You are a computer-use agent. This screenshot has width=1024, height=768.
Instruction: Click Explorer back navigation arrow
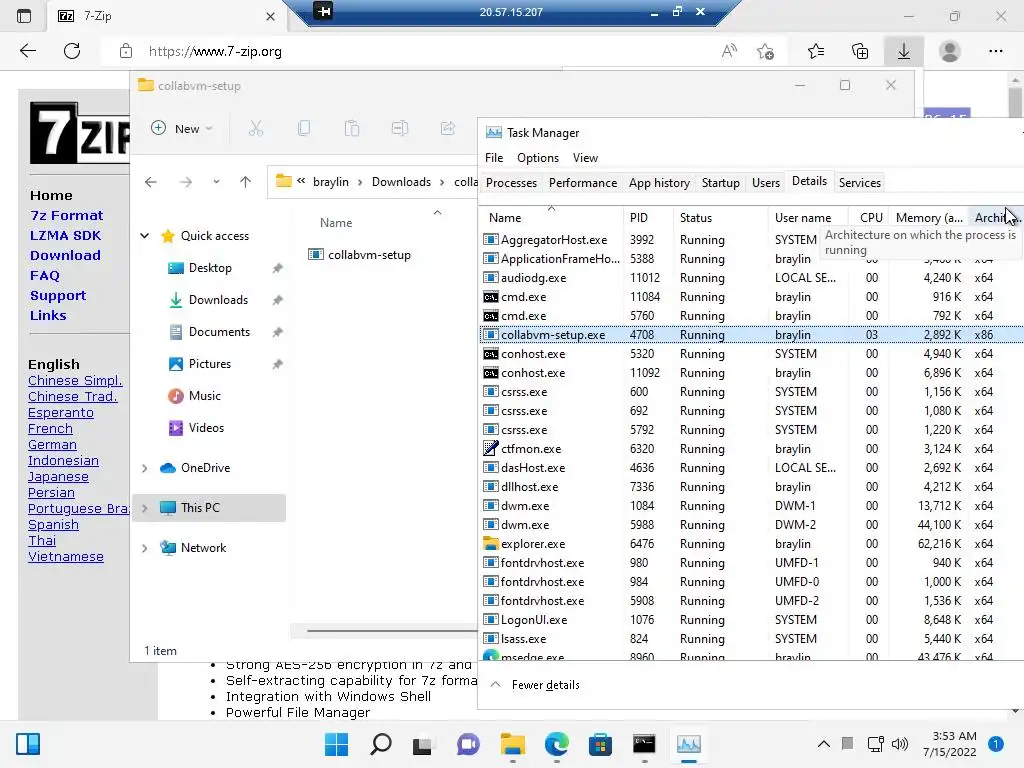(151, 182)
